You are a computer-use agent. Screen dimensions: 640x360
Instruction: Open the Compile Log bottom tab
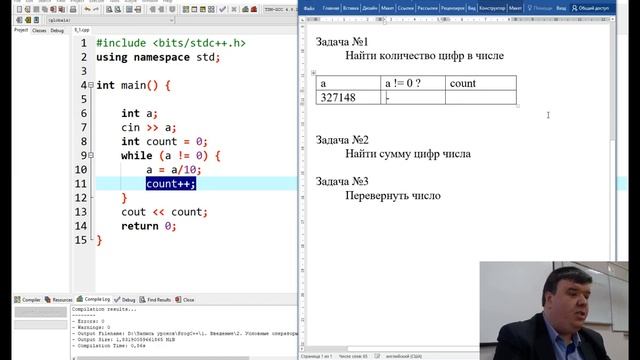[x=93, y=299]
